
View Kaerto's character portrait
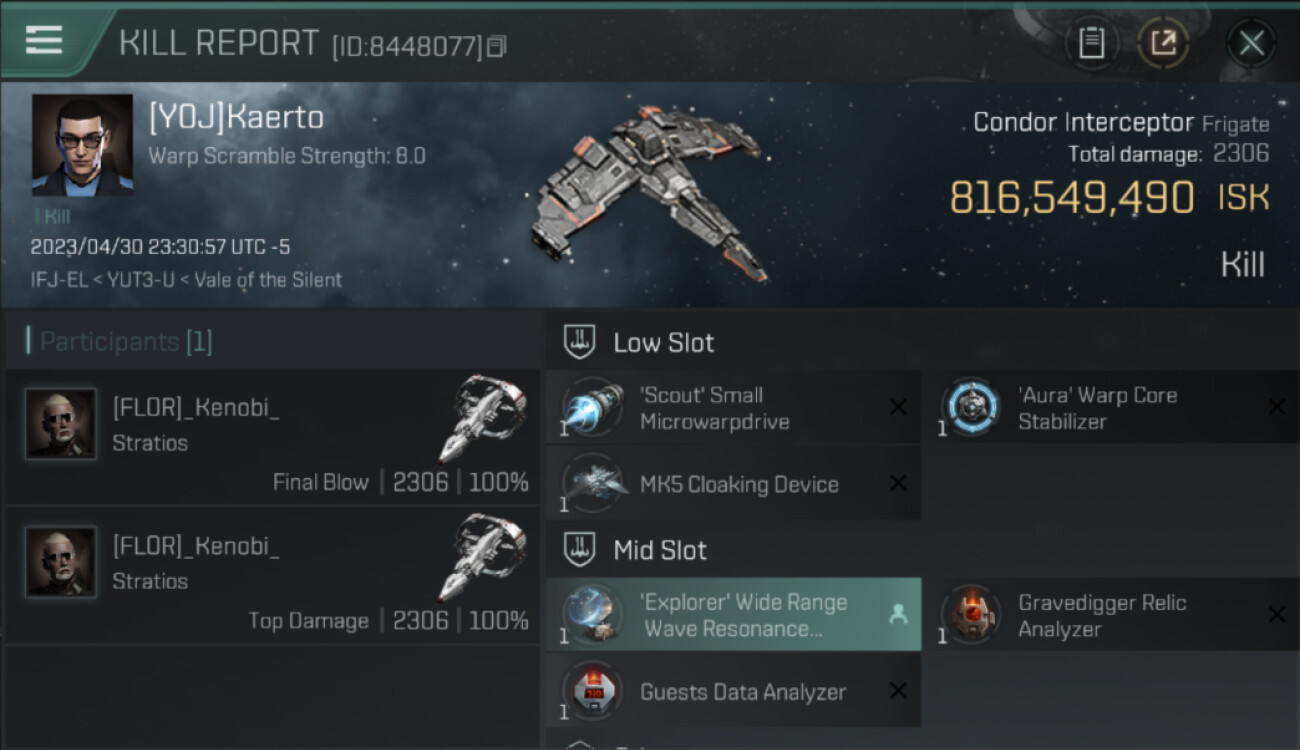tap(82, 145)
